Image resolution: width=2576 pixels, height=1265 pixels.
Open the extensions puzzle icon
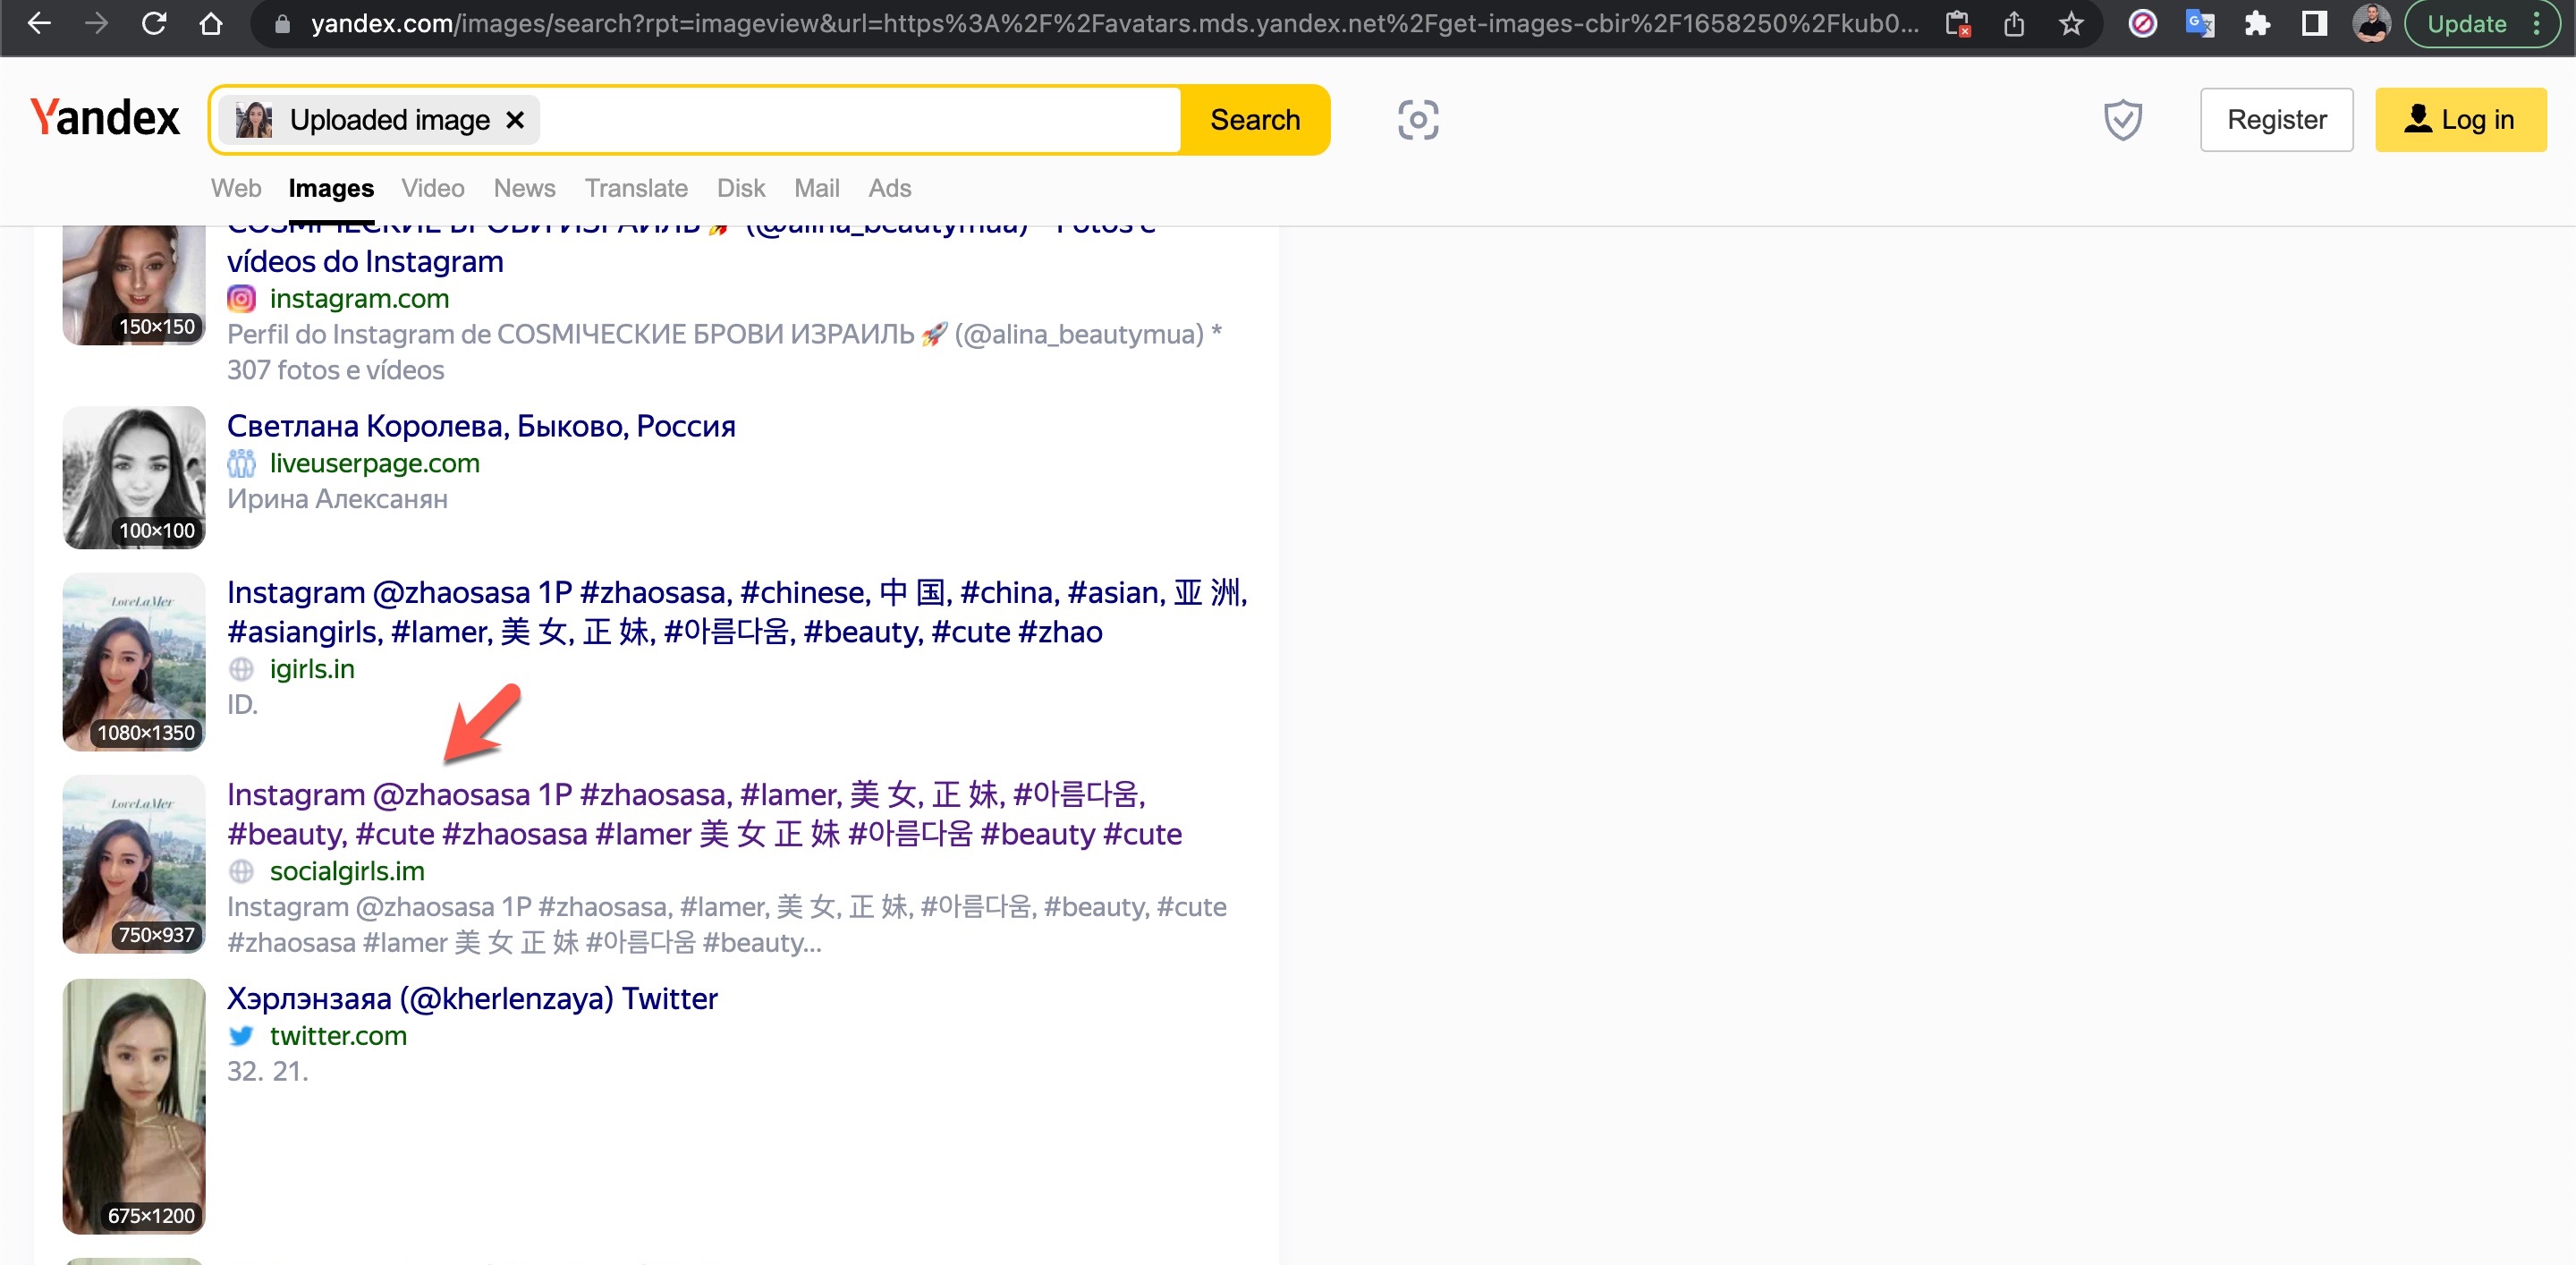pyautogui.click(x=2257, y=24)
